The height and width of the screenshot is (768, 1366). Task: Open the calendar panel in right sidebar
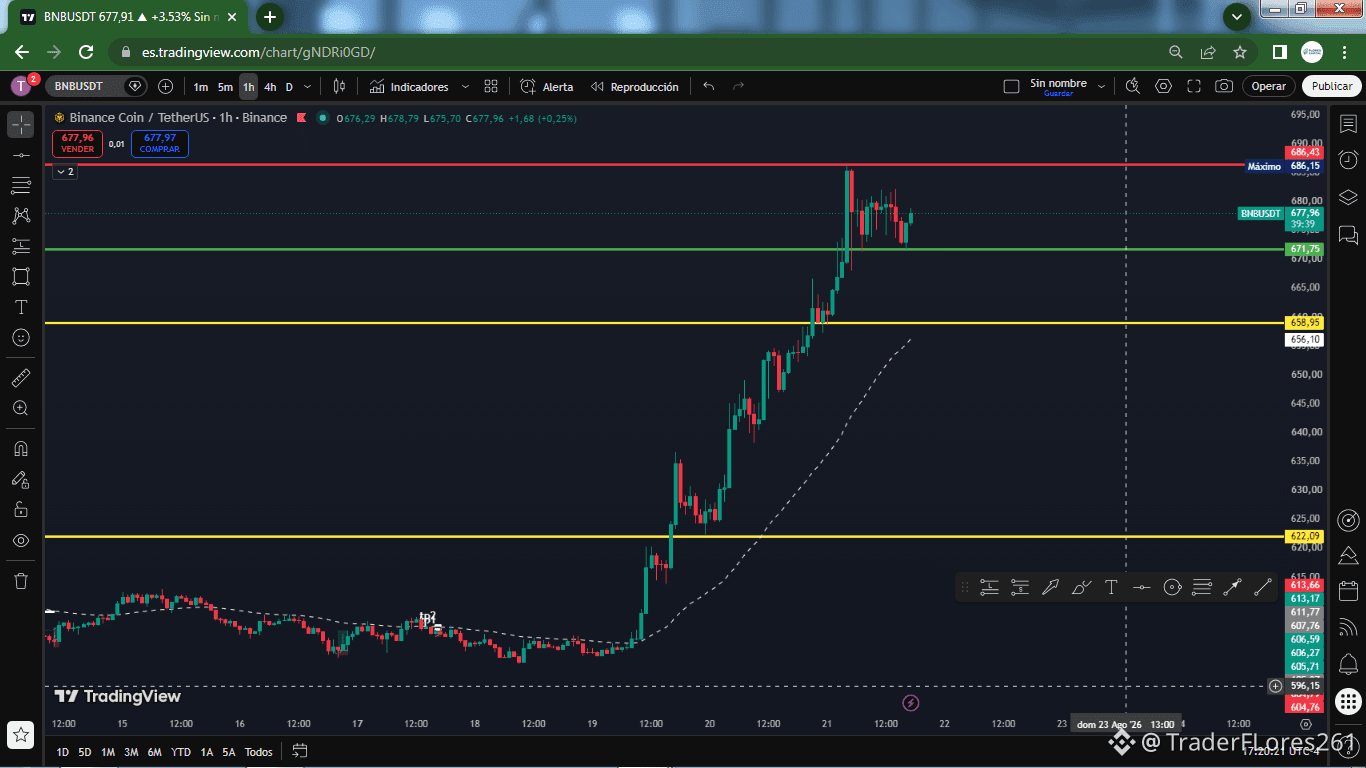(x=1348, y=591)
